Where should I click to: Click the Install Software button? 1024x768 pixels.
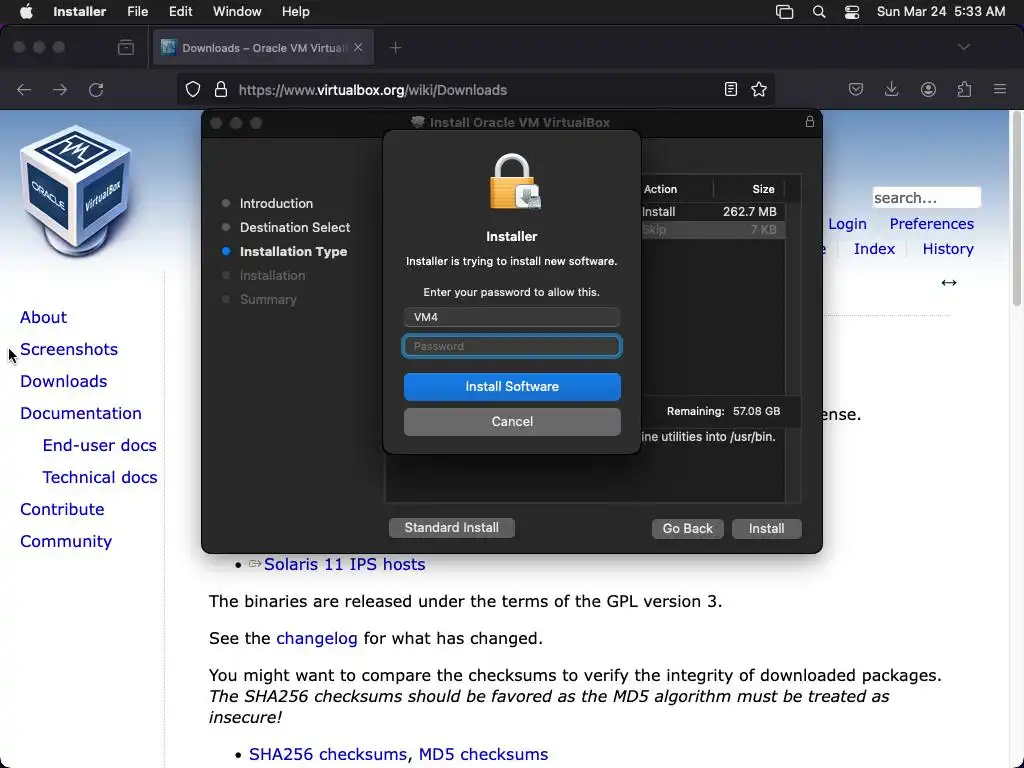(x=512, y=387)
